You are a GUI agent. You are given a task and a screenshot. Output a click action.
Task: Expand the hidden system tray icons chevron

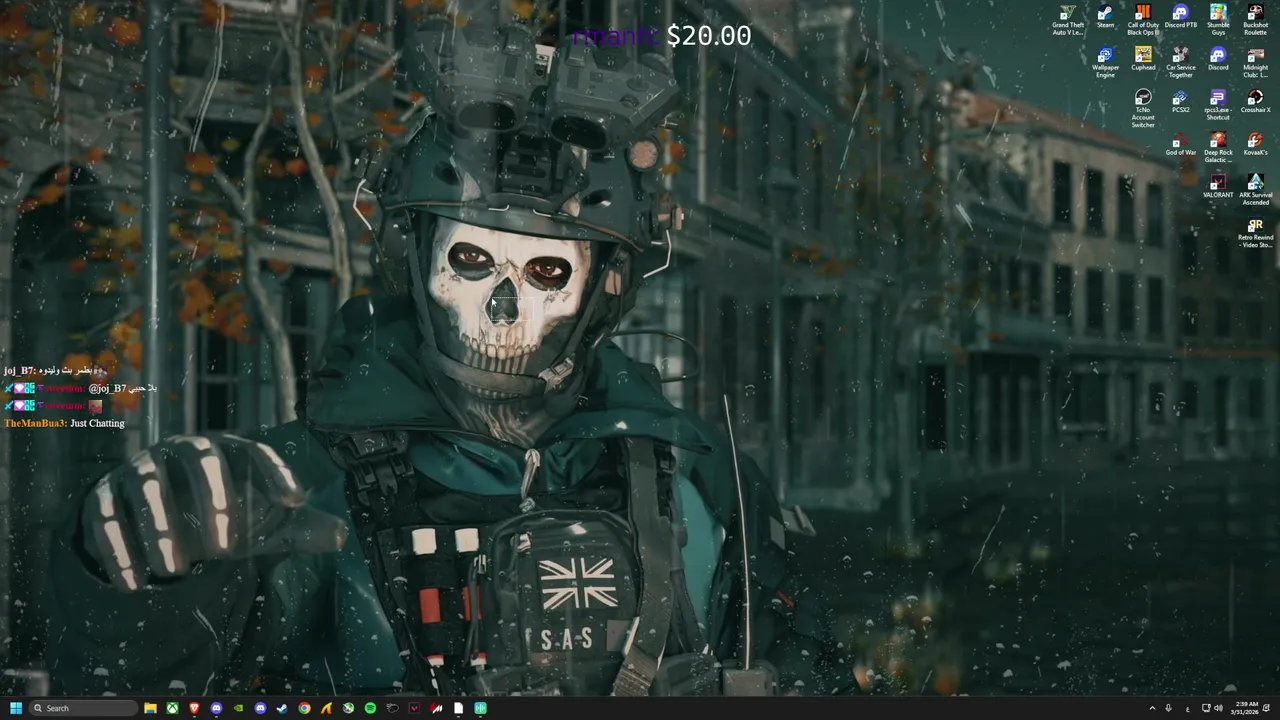point(1151,708)
